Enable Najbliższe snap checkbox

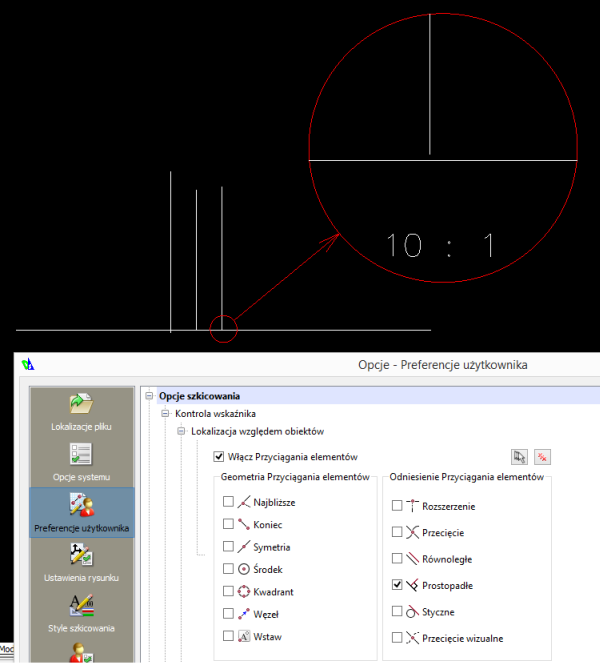[228, 502]
